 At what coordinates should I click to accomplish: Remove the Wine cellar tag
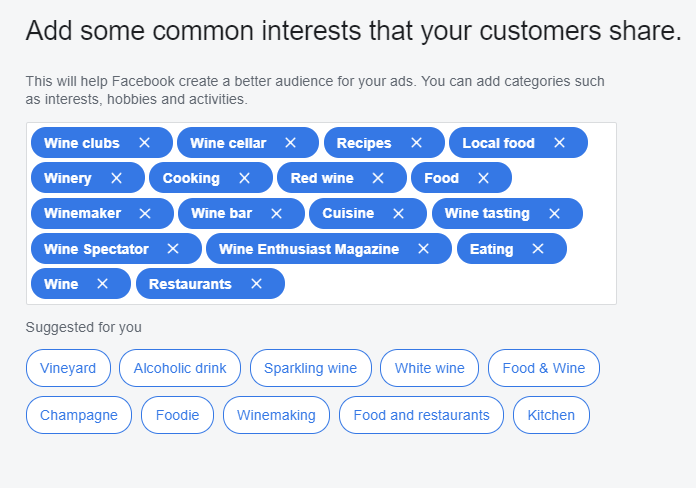tap(291, 143)
